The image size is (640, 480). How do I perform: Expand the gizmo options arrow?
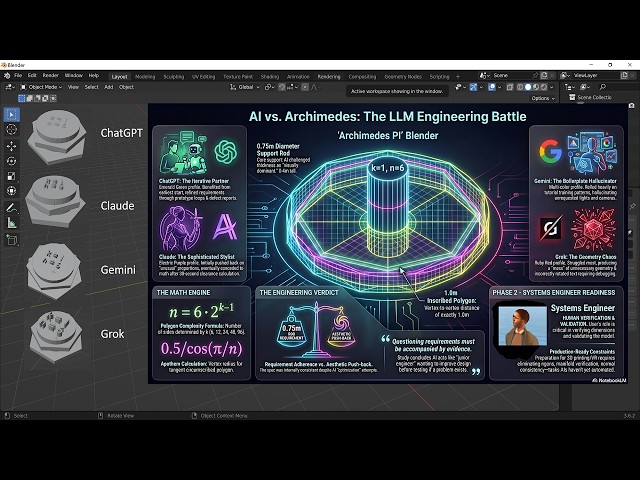click(x=481, y=87)
